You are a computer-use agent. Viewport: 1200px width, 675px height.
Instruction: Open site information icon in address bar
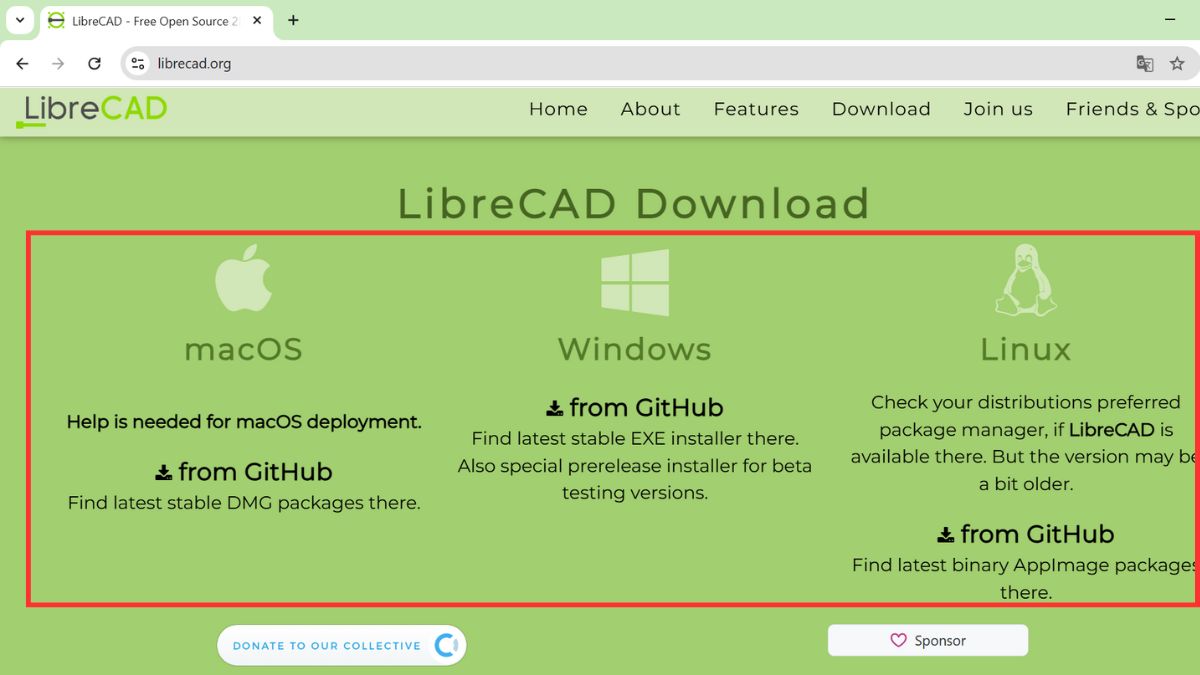139,63
